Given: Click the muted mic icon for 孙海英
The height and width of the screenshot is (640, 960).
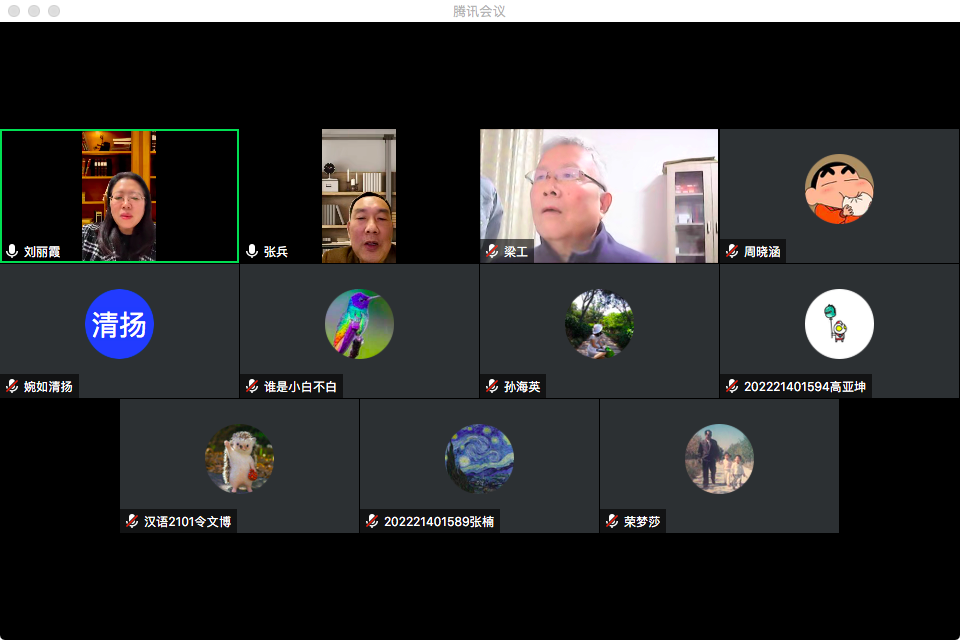Looking at the screenshot, I should click(x=492, y=386).
